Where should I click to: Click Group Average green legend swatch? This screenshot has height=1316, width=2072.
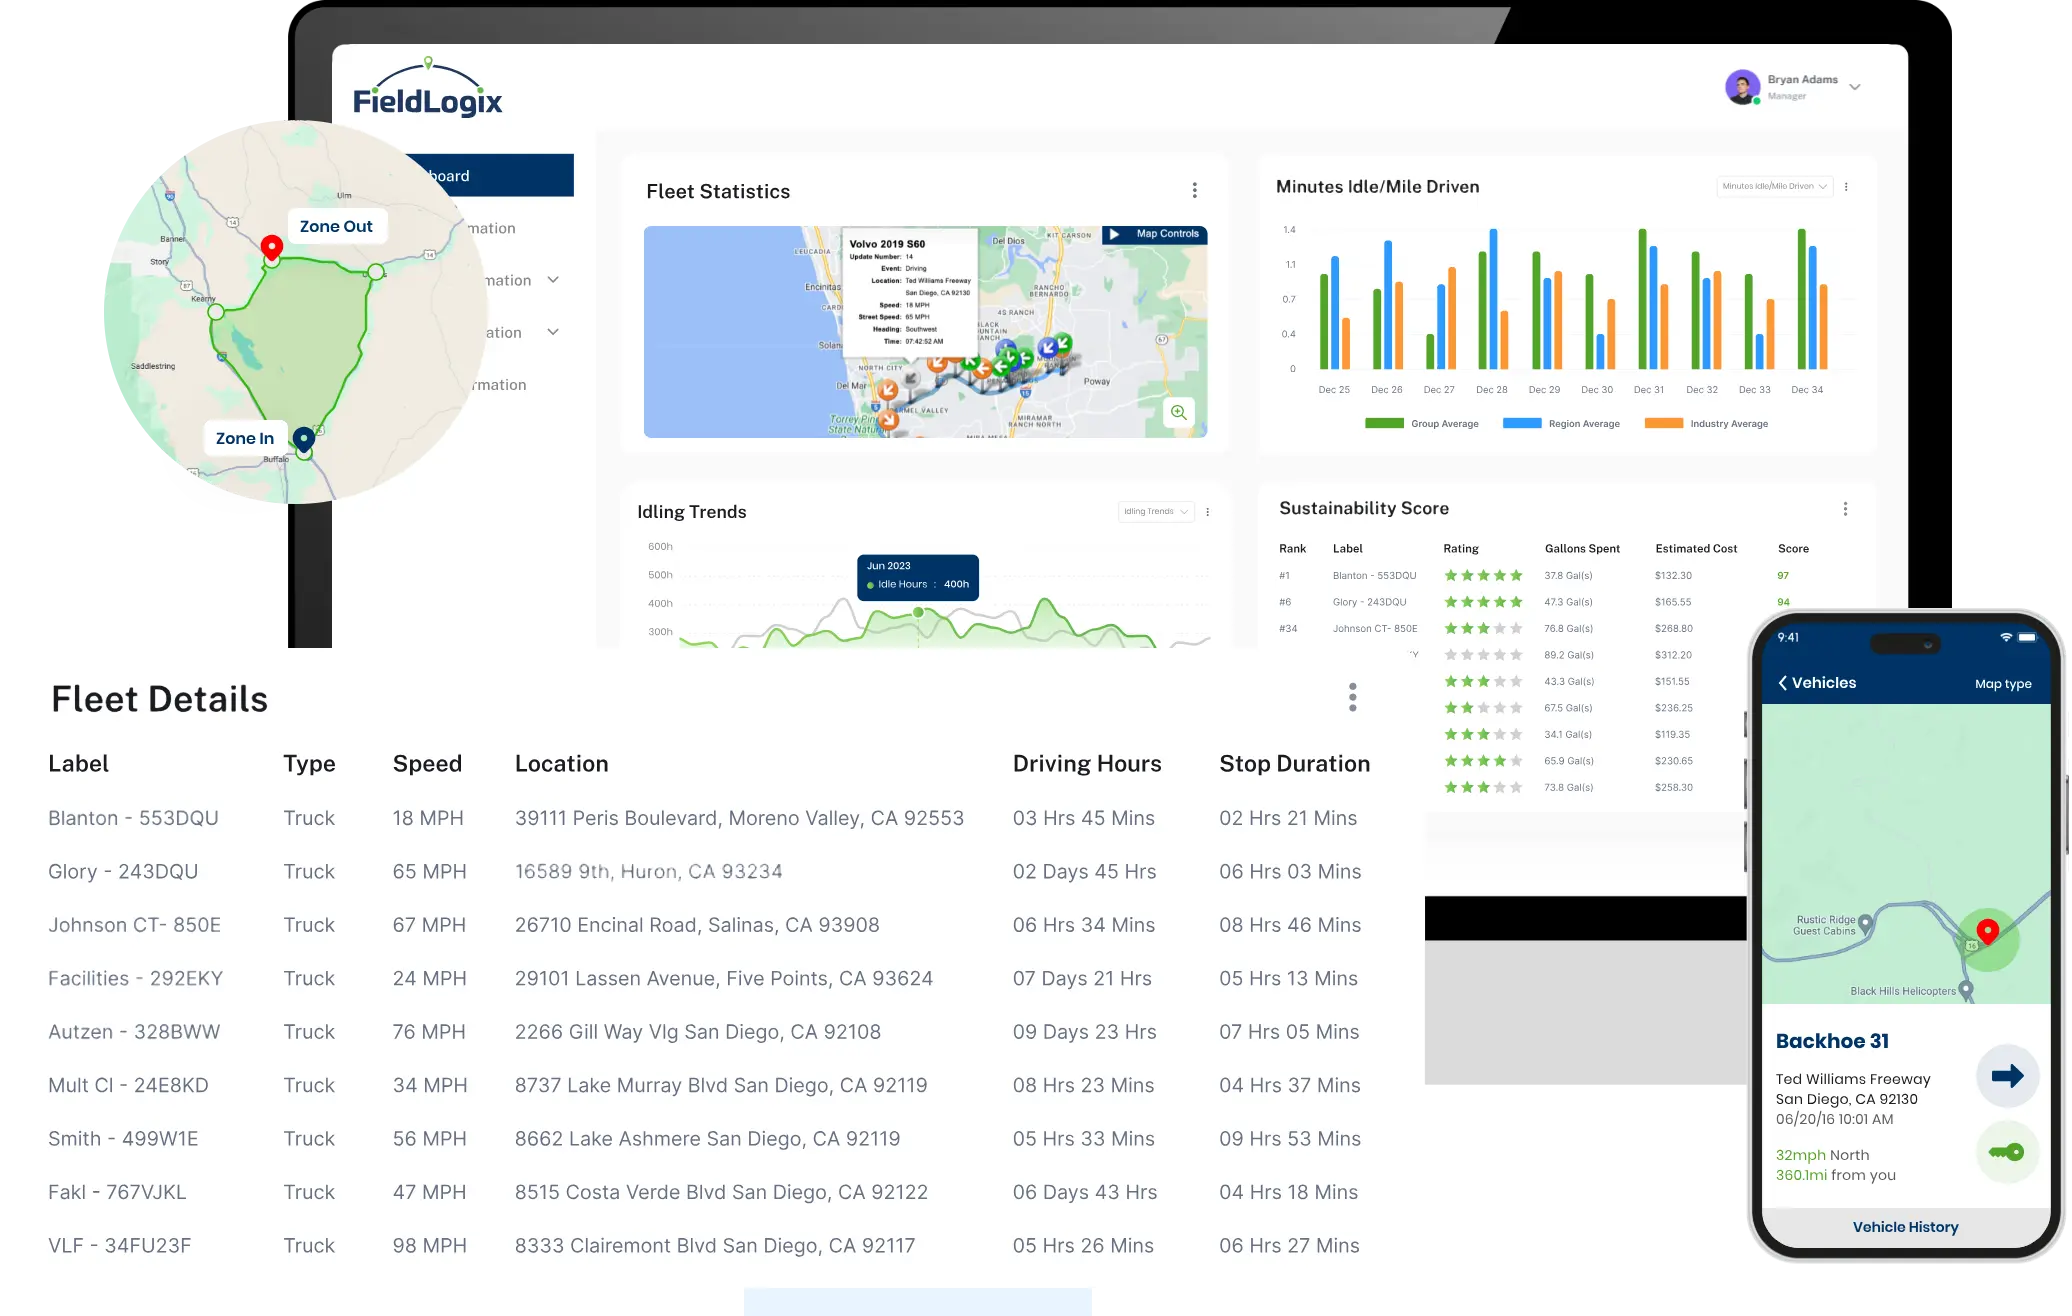[x=1384, y=423]
